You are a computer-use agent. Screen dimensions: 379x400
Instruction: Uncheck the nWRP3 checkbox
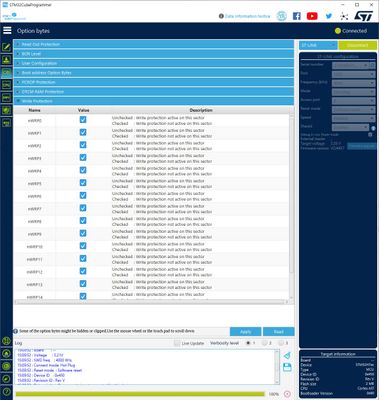(83, 157)
